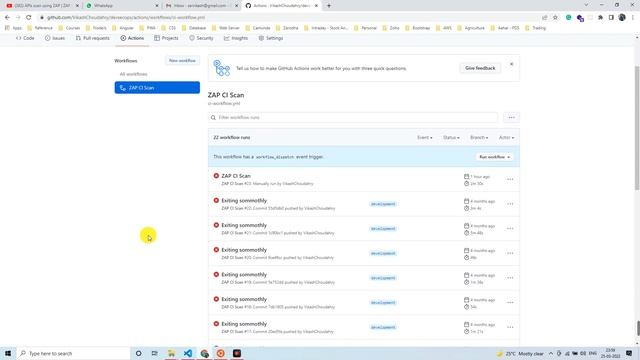Open Exiting smoothly run #20

coord(244,250)
